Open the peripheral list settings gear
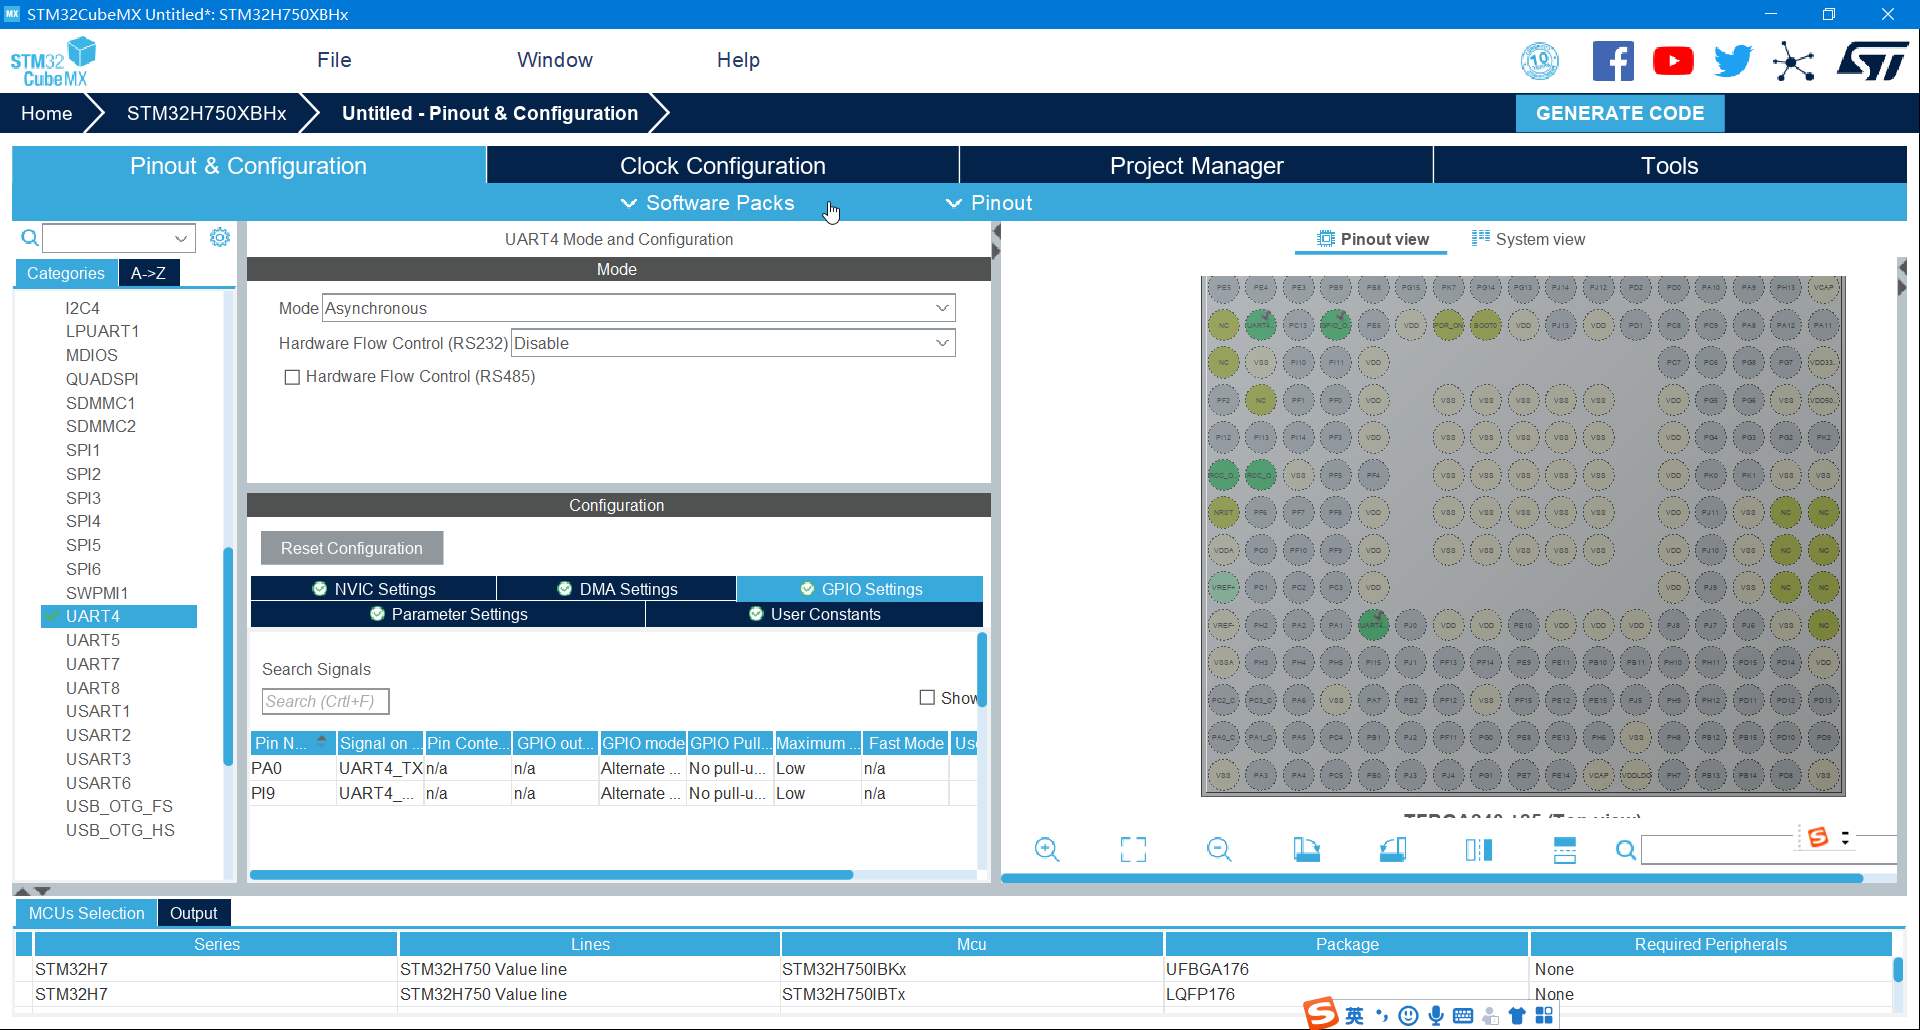Viewport: 1920px width, 1030px height. (220, 237)
